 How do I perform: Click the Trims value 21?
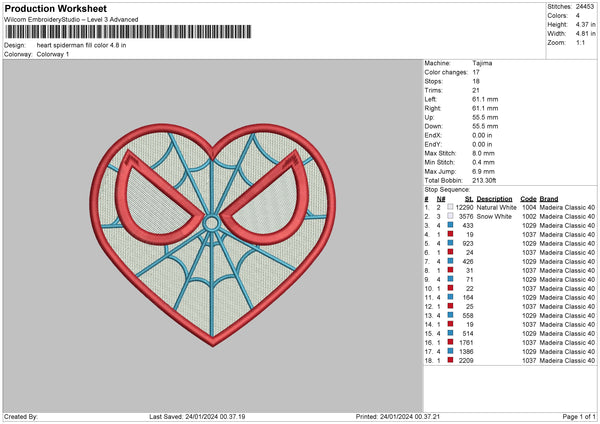click(x=476, y=90)
